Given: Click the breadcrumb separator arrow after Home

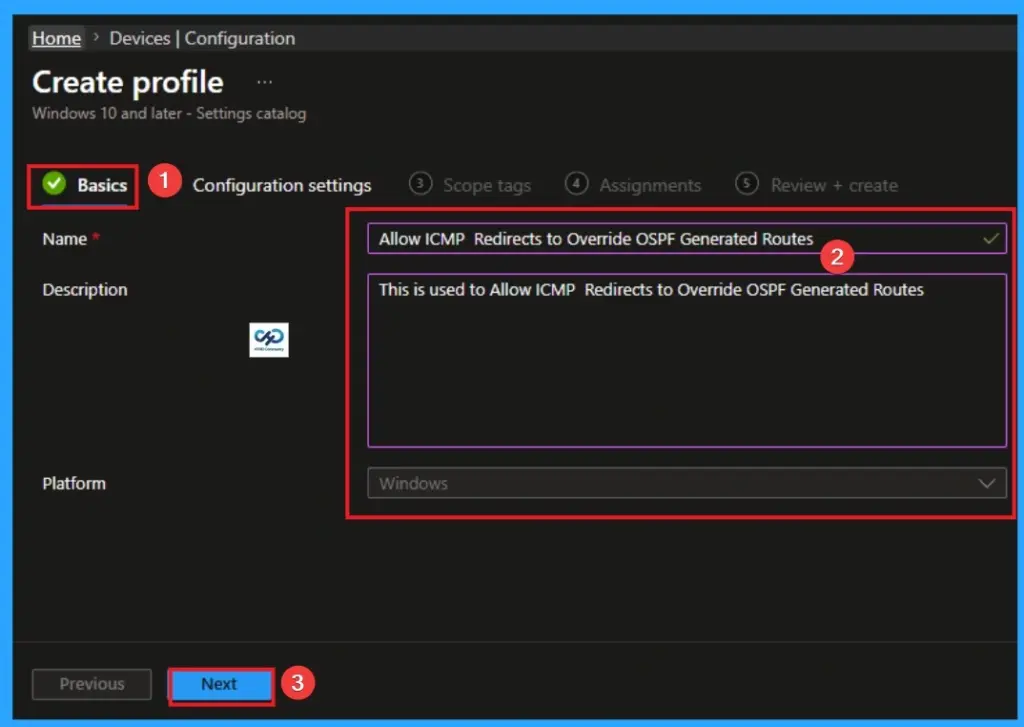Looking at the screenshot, I should tap(95, 38).
